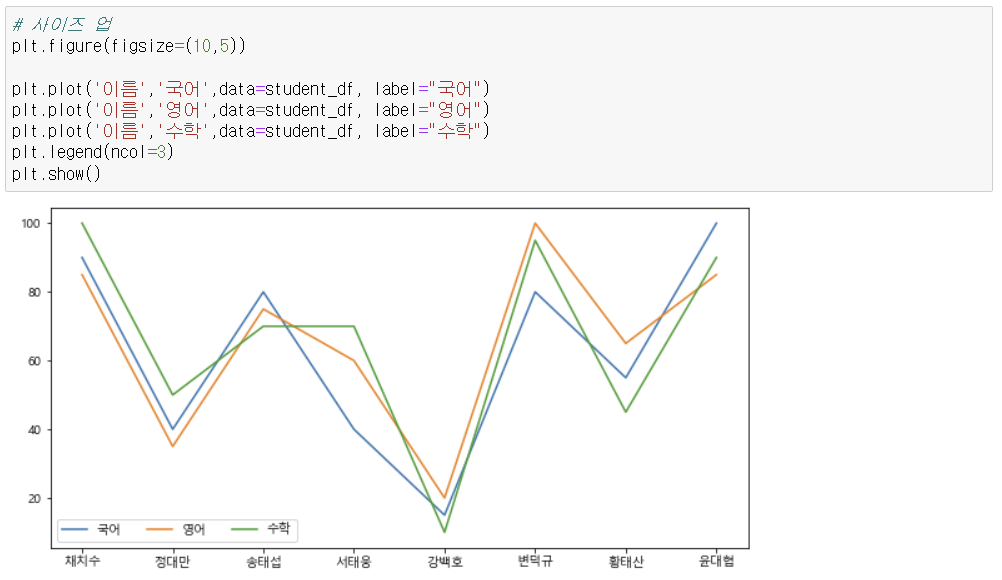The height and width of the screenshot is (580, 1002).
Task: Select the 영어 legend label
Action: [x=194, y=529]
